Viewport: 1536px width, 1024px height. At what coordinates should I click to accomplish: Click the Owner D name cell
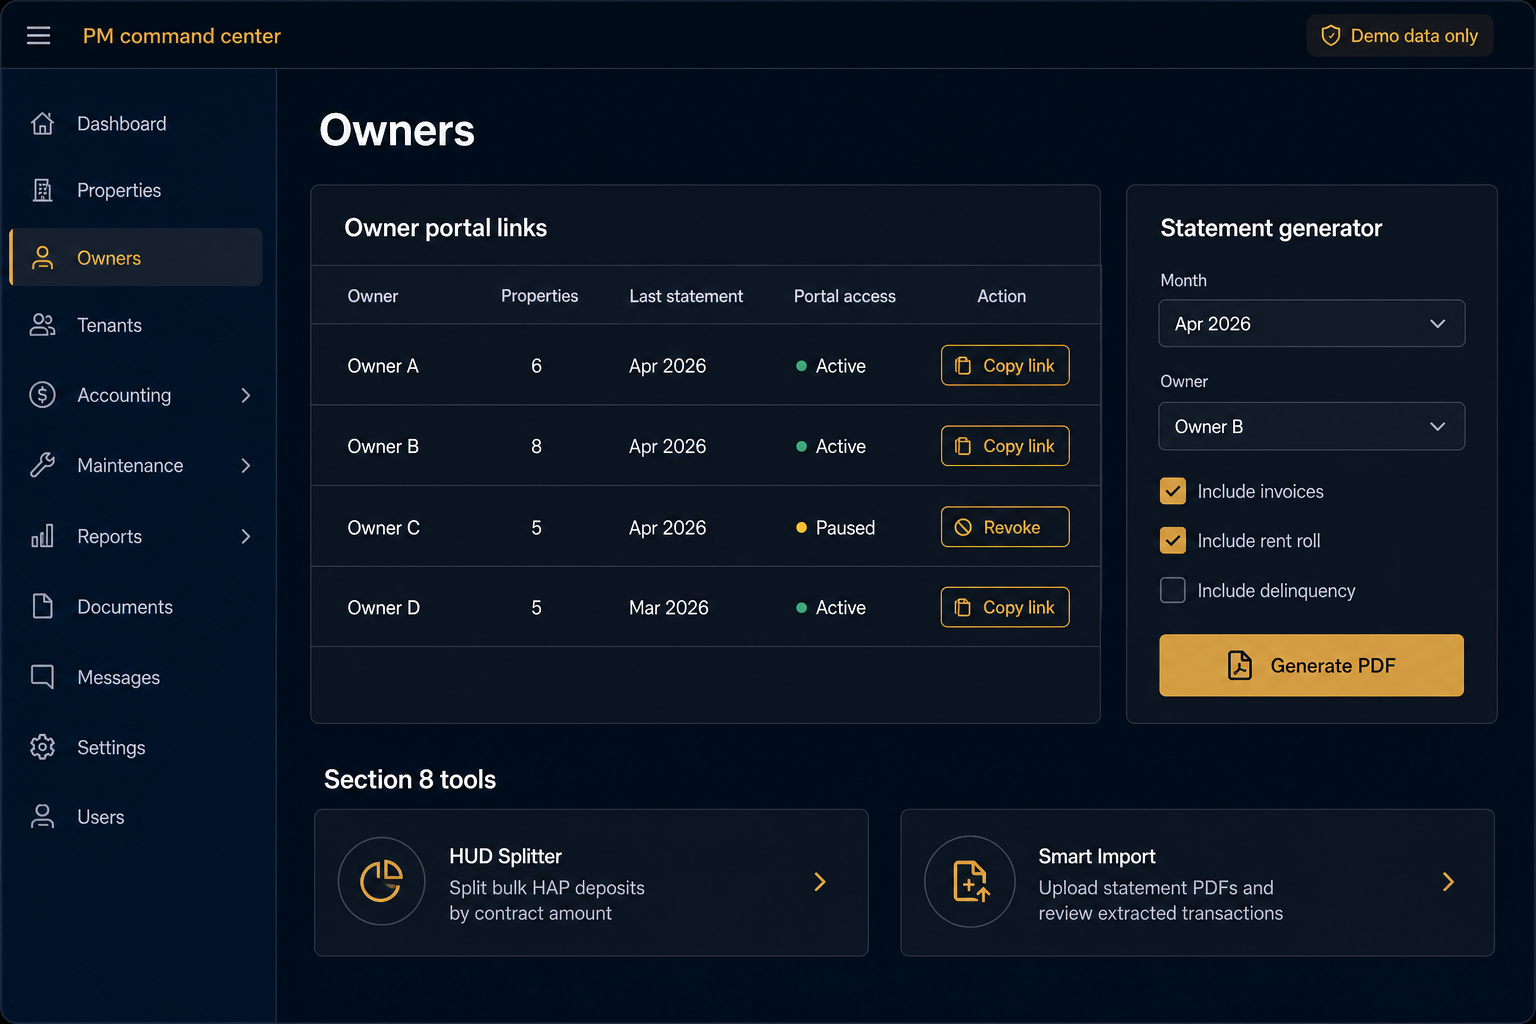tap(384, 607)
